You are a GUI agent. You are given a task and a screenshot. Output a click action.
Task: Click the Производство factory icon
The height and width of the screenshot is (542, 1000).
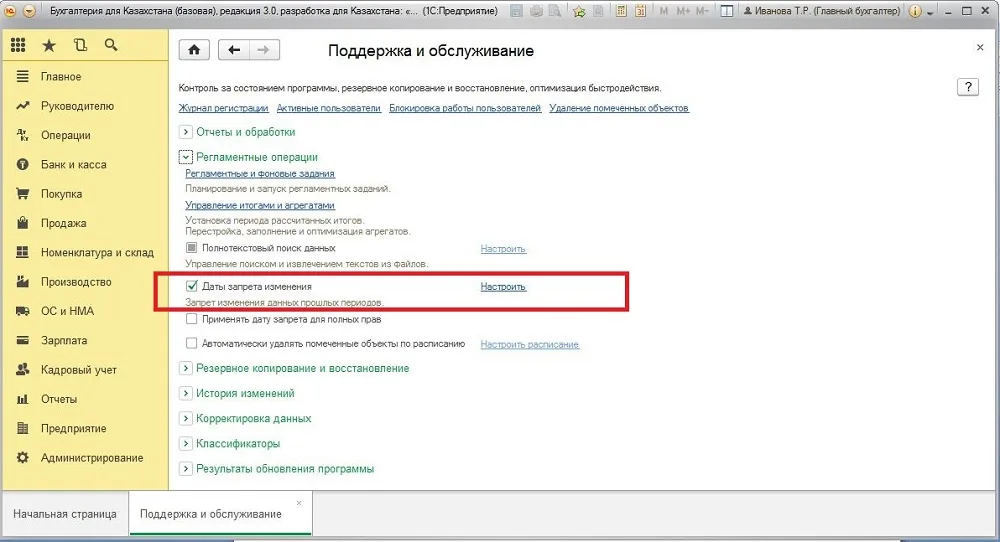pos(22,282)
